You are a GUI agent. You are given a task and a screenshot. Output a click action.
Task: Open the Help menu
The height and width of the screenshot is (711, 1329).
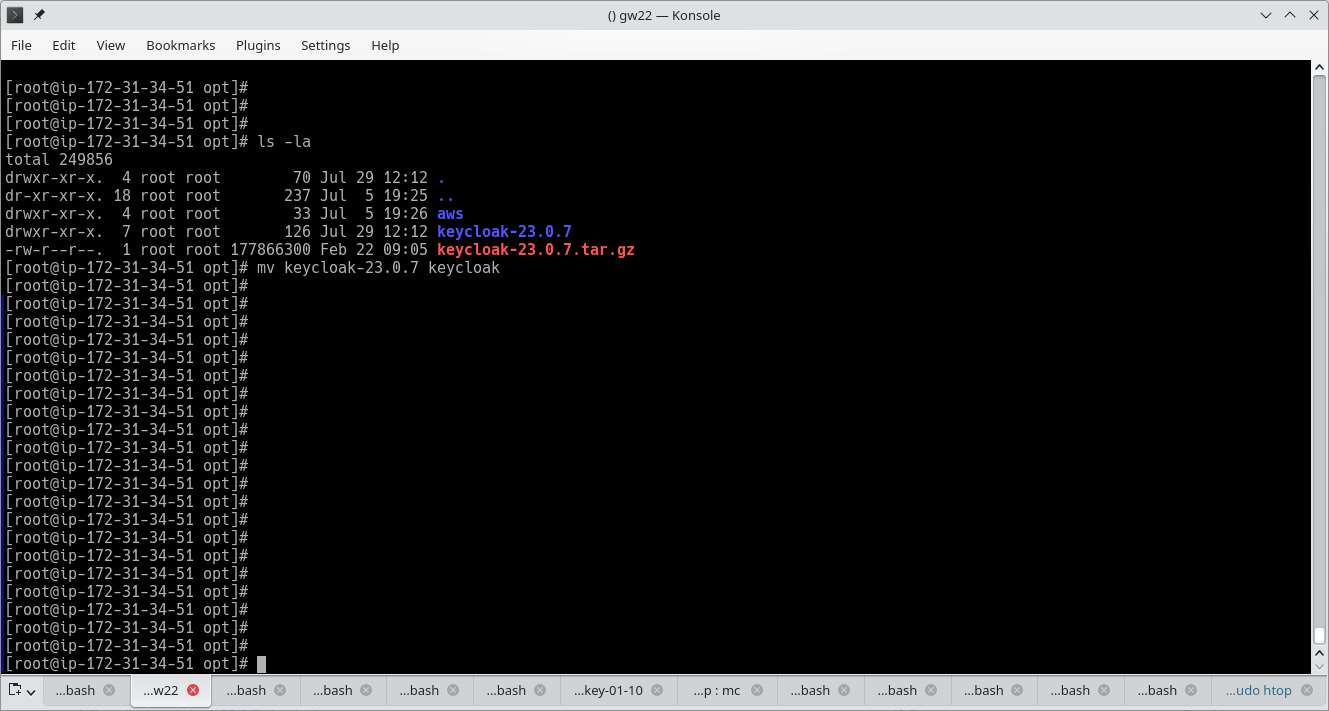385,45
